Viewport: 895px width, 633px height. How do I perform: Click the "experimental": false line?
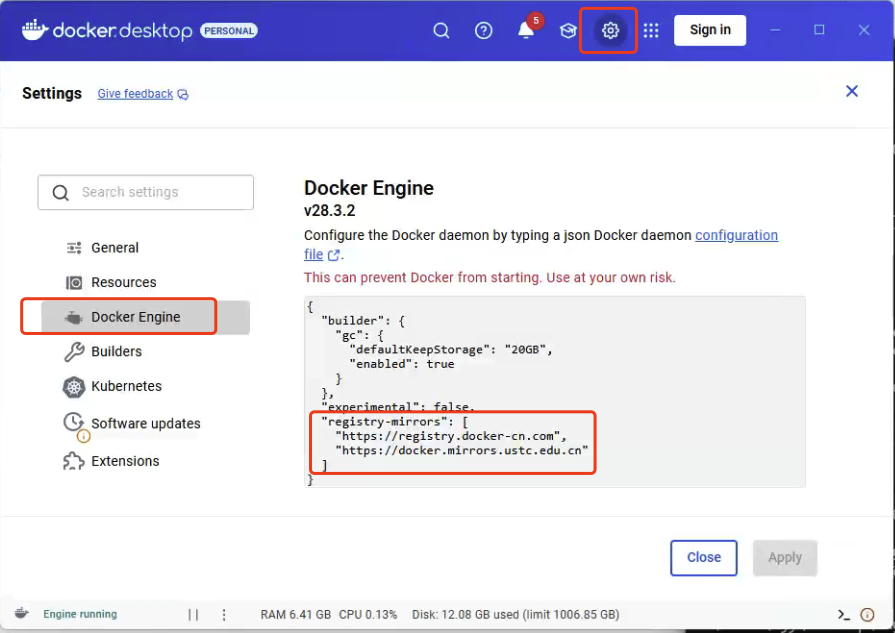pyautogui.click(x=398, y=406)
